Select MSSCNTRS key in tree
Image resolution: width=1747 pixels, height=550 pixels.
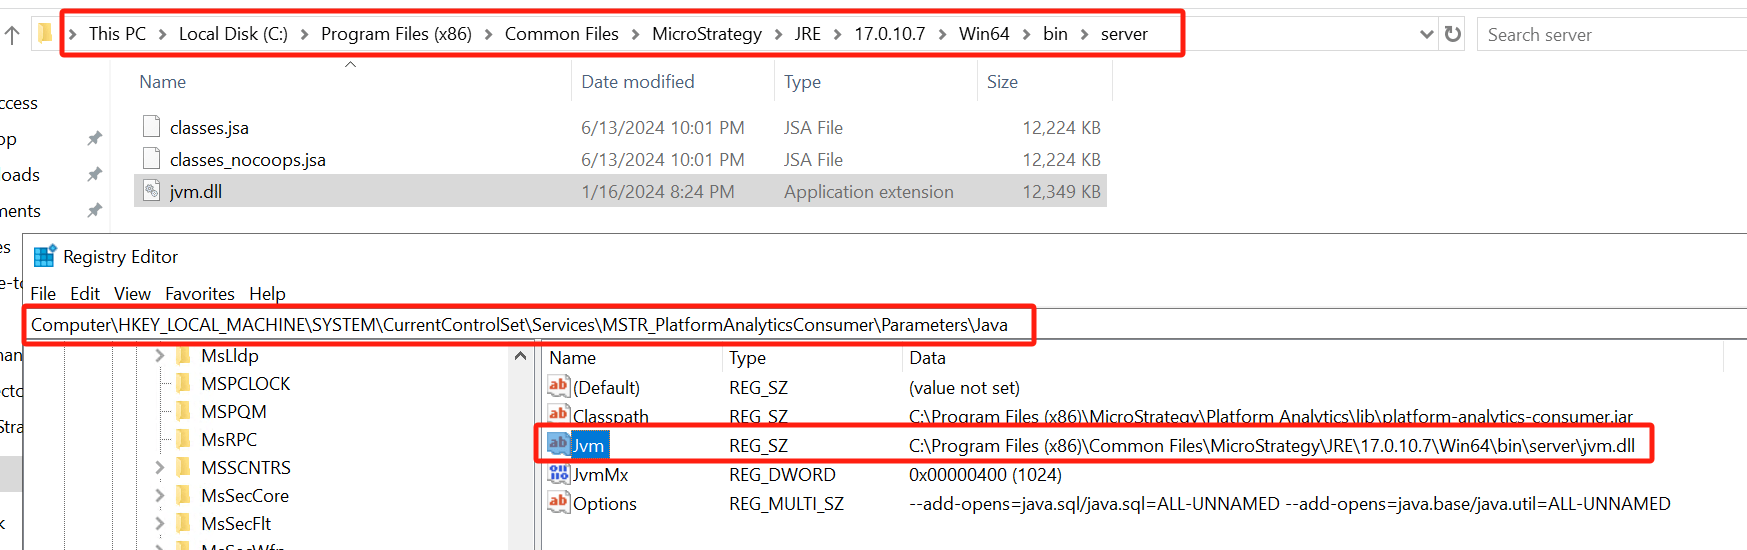click(x=245, y=468)
